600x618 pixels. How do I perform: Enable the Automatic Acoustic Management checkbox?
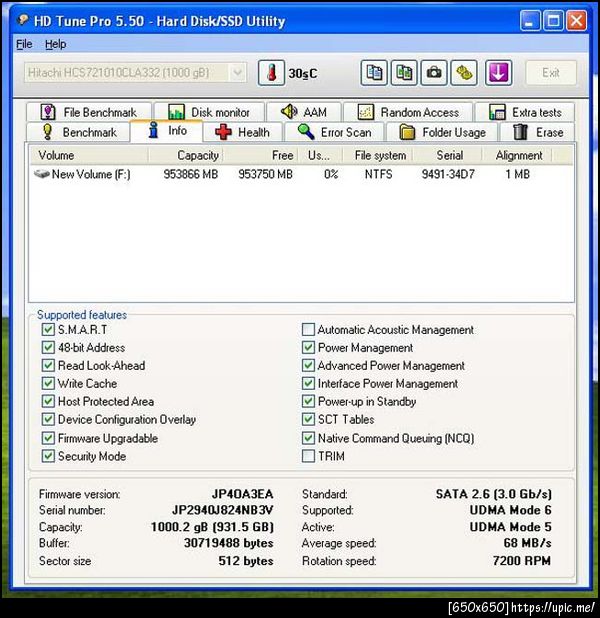[308, 329]
